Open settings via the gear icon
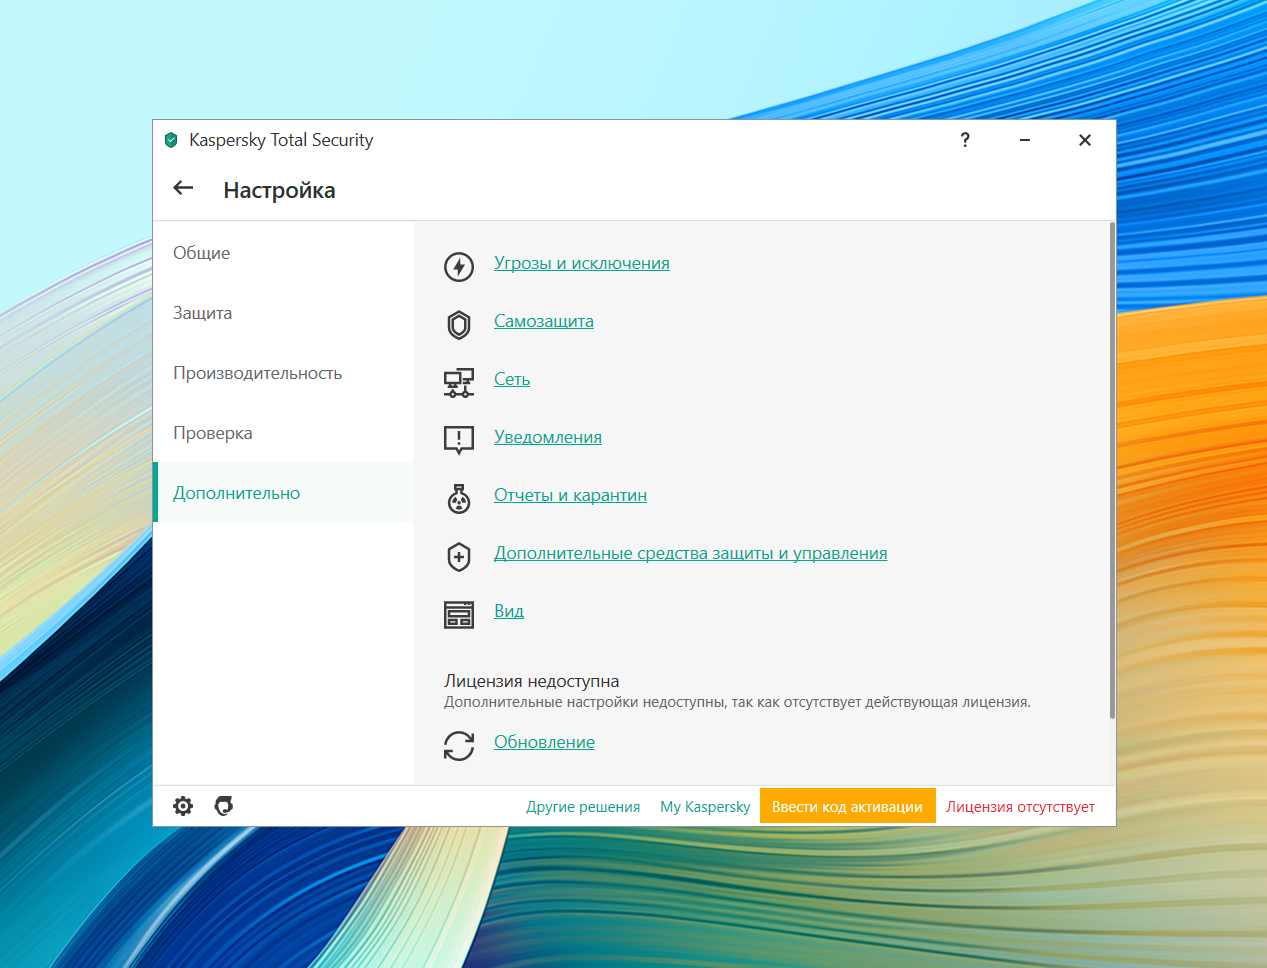The image size is (1267, 968). (x=183, y=806)
